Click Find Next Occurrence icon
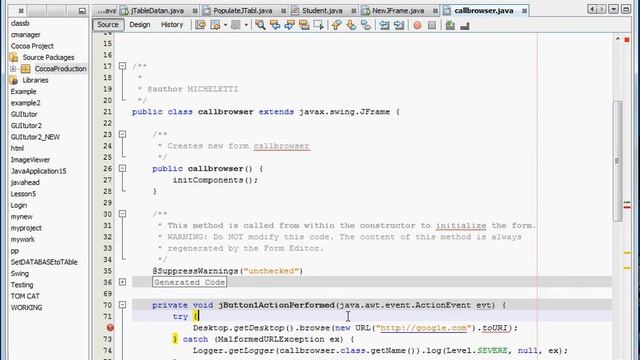The width and height of the screenshot is (640, 360). coord(290,25)
